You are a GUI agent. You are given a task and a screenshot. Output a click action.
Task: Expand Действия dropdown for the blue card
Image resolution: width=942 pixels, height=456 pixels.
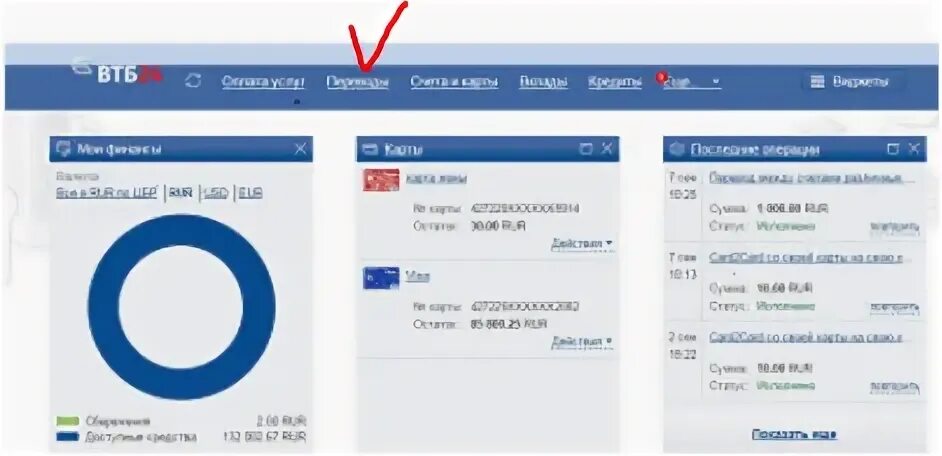pyautogui.click(x=582, y=342)
